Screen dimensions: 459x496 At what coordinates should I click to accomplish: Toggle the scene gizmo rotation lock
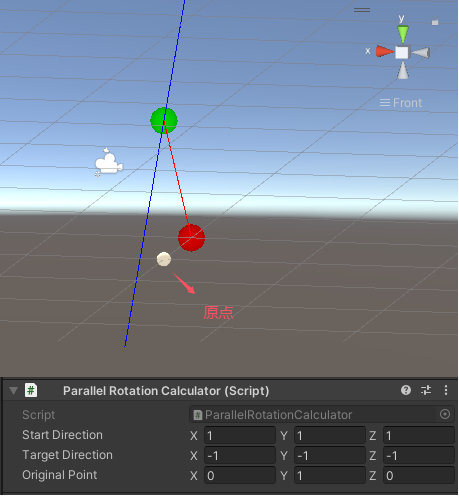(x=435, y=21)
